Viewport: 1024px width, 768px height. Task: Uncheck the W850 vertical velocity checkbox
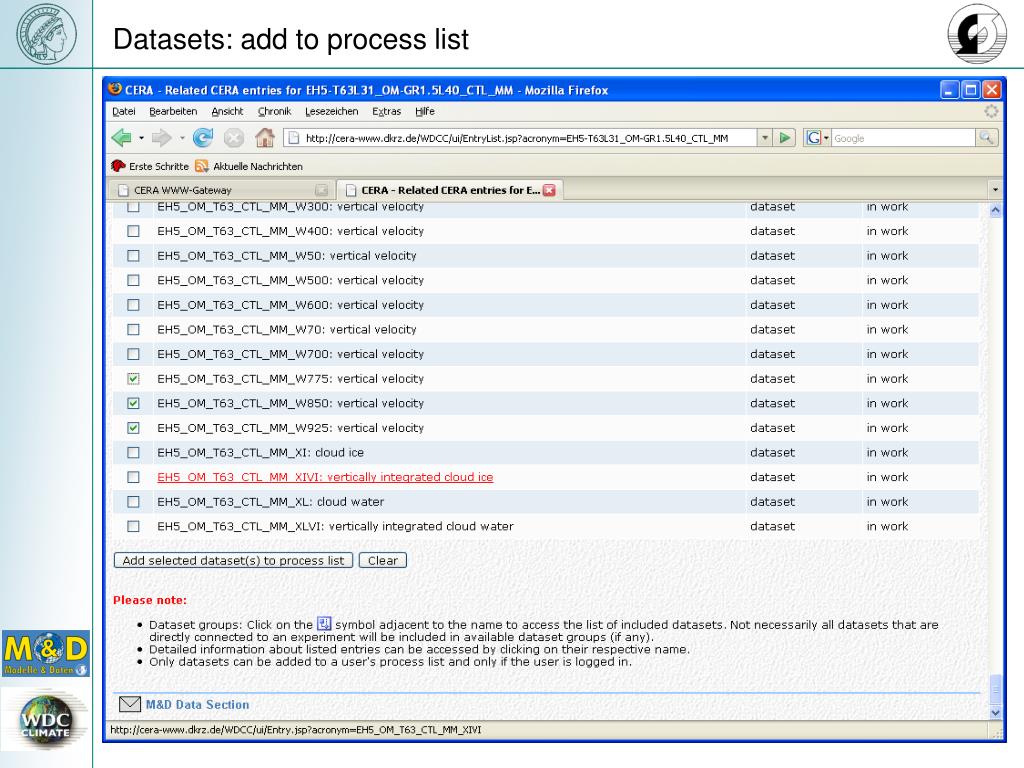[133, 404]
